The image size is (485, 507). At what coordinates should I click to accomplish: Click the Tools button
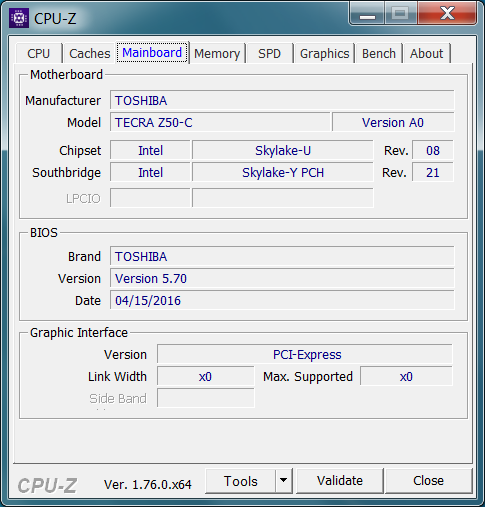(241, 481)
